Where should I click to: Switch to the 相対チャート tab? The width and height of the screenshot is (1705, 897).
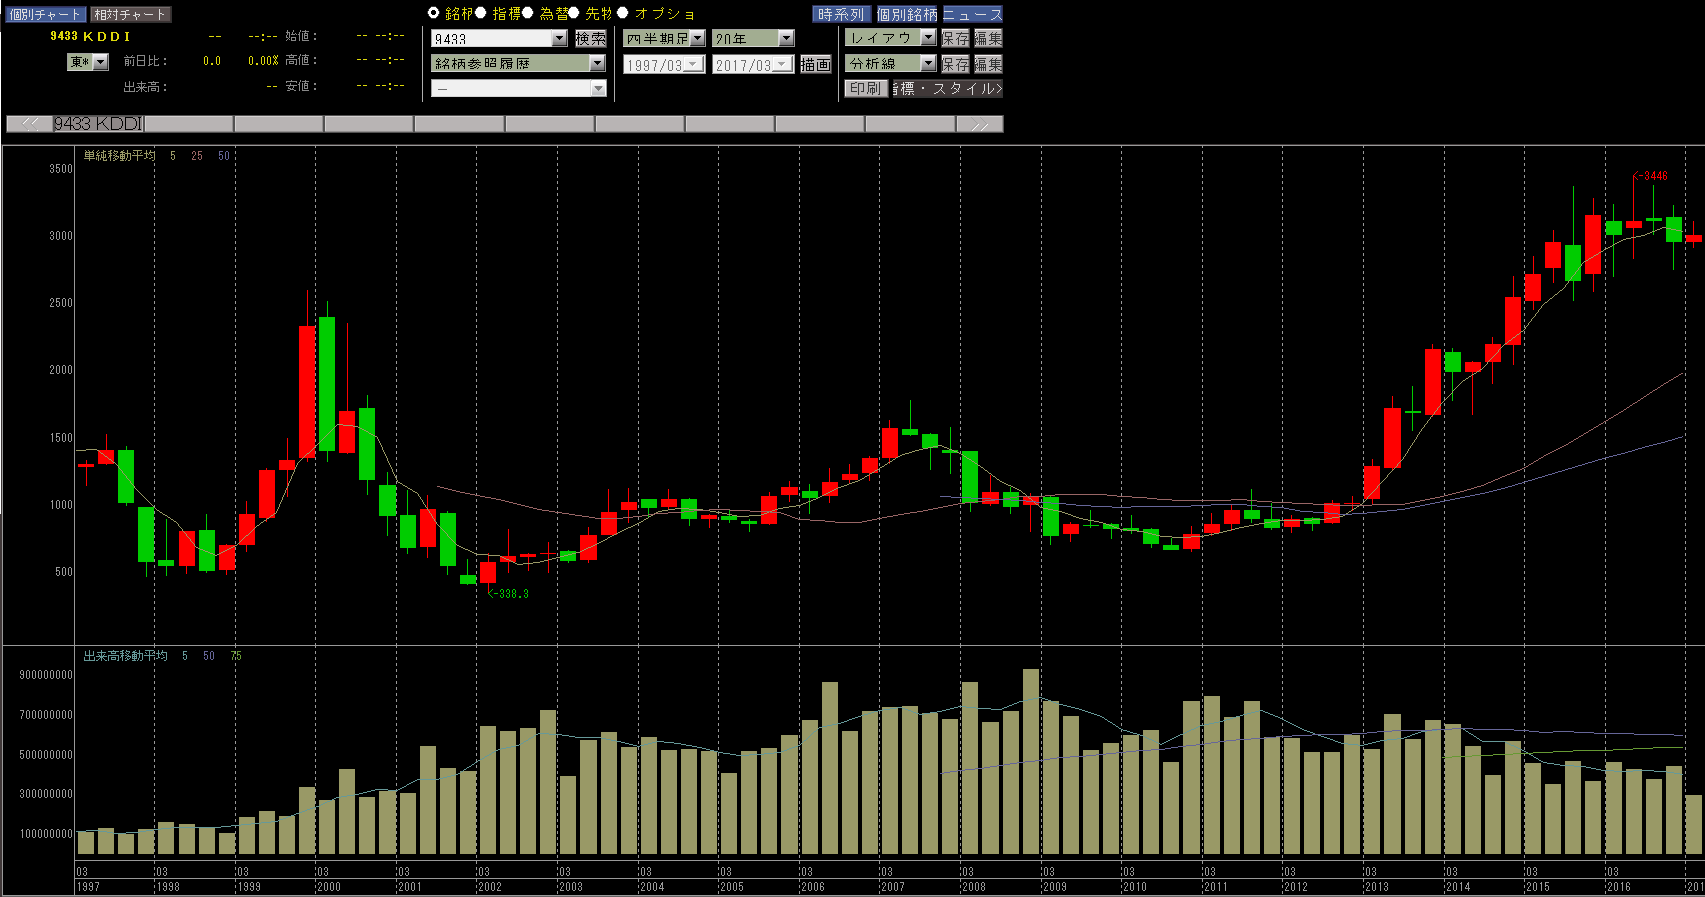[x=130, y=14]
